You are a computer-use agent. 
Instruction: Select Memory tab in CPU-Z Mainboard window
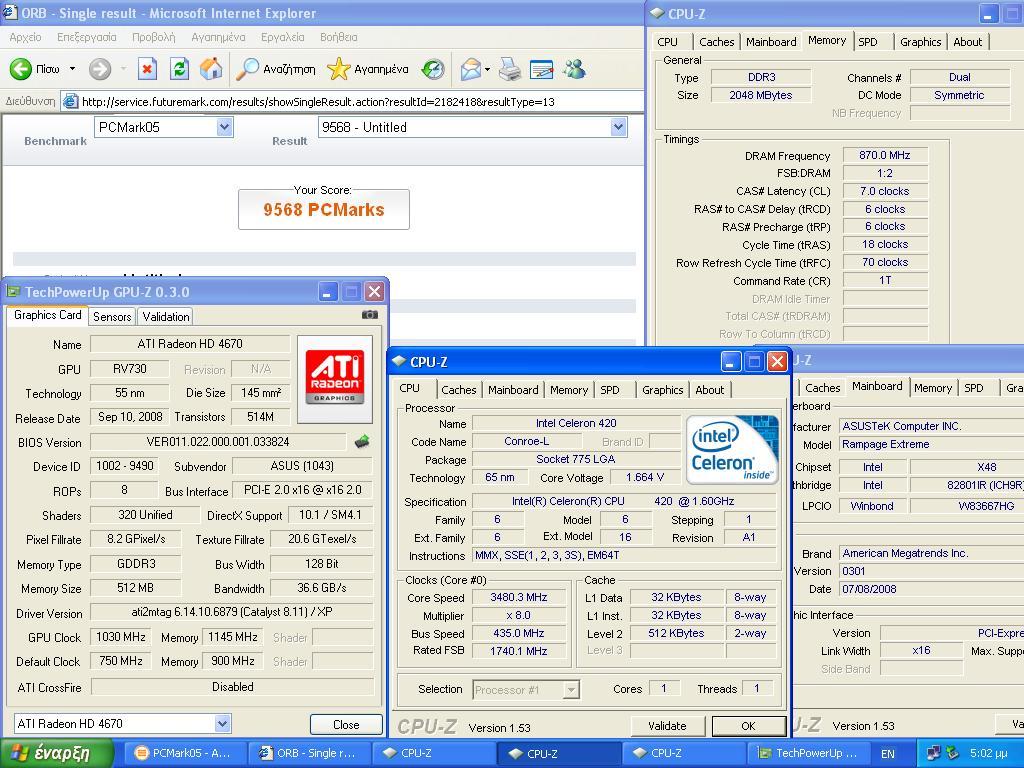coord(933,388)
